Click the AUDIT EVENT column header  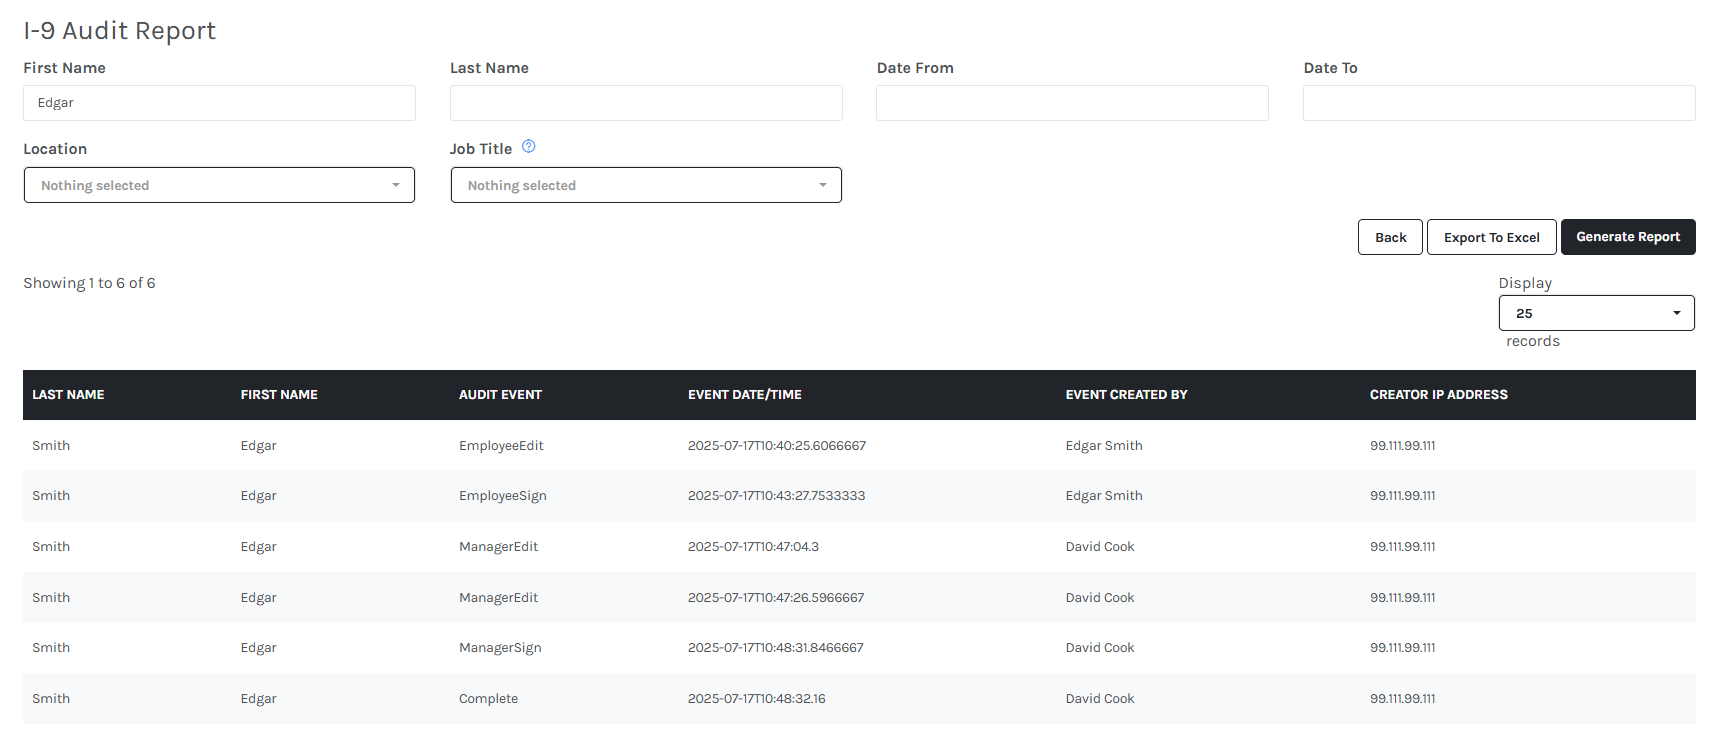pos(500,395)
